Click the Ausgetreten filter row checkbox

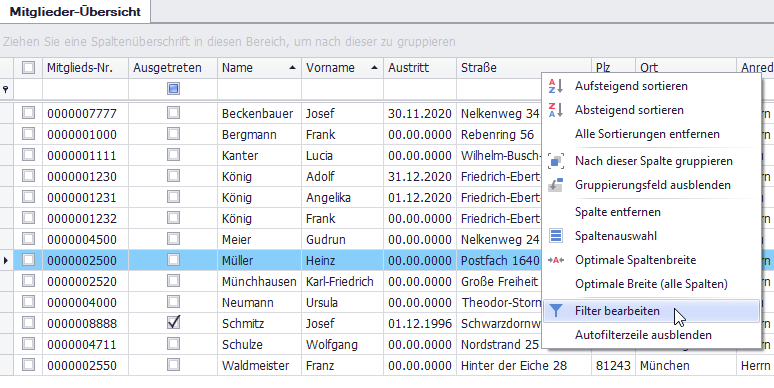point(173,89)
